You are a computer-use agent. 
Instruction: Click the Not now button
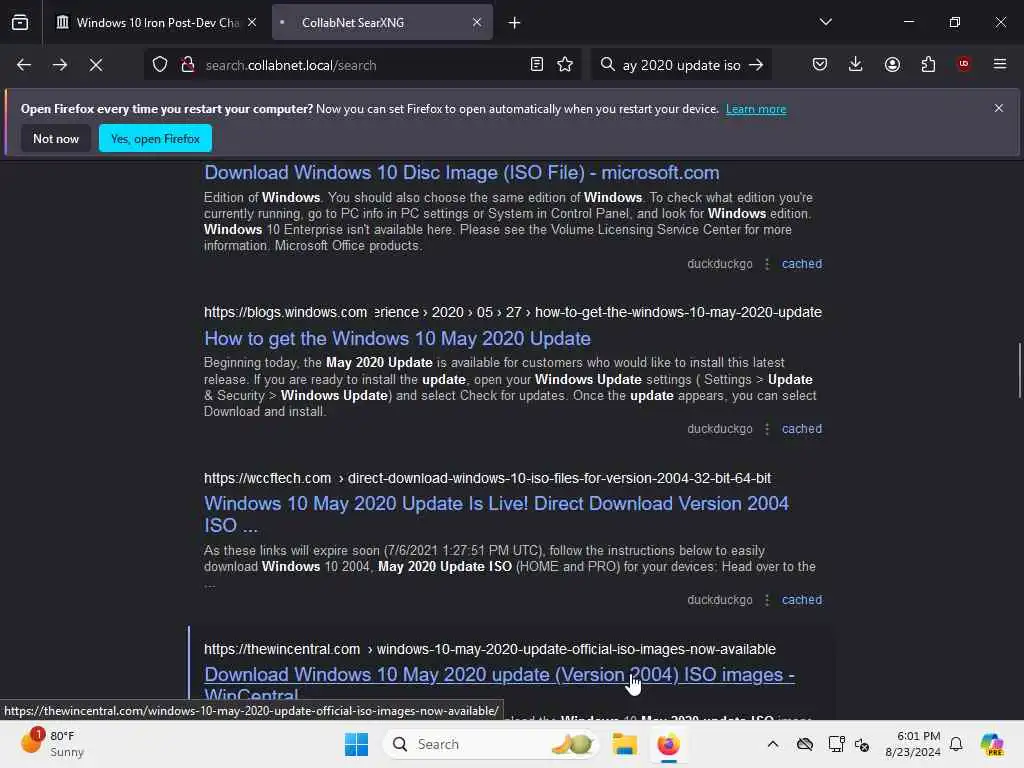(x=56, y=138)
